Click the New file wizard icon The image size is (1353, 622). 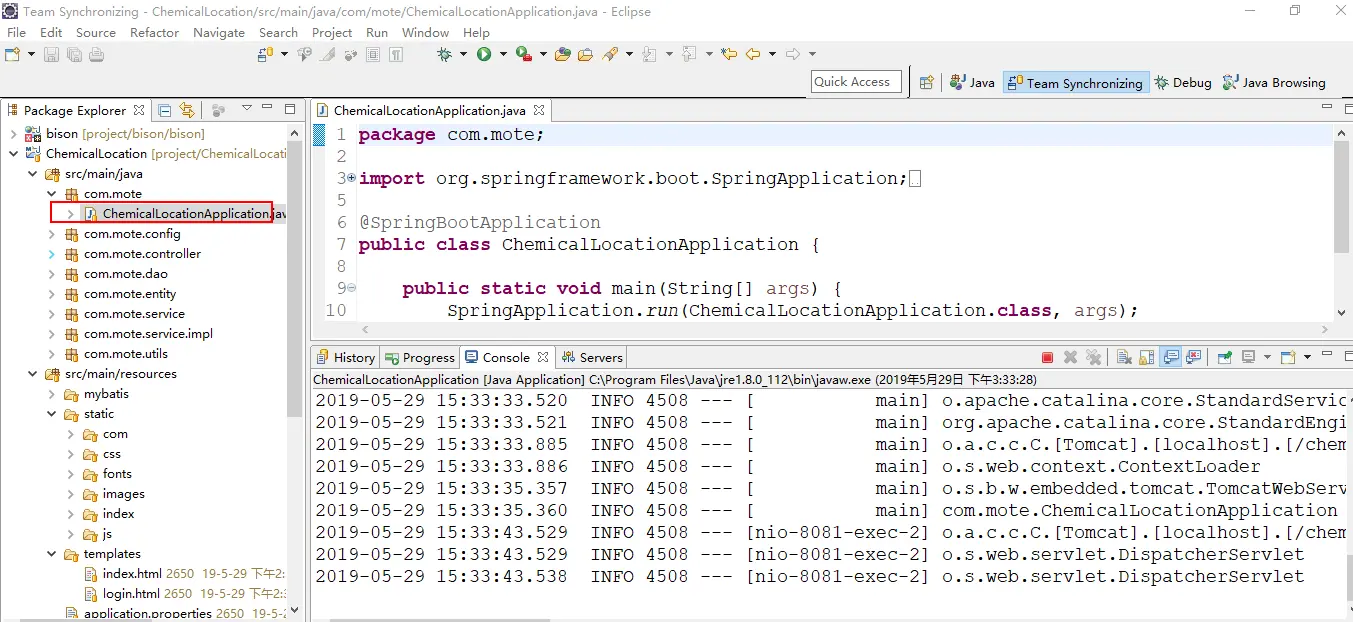(12, 54)
